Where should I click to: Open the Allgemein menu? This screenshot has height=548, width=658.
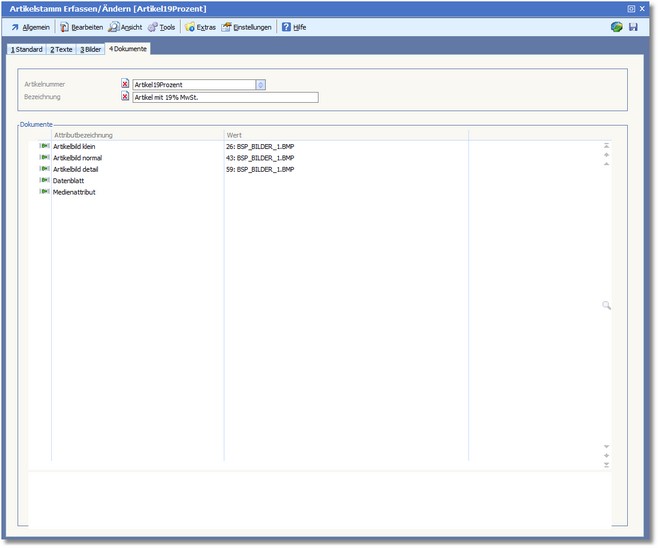coord(30,27)
